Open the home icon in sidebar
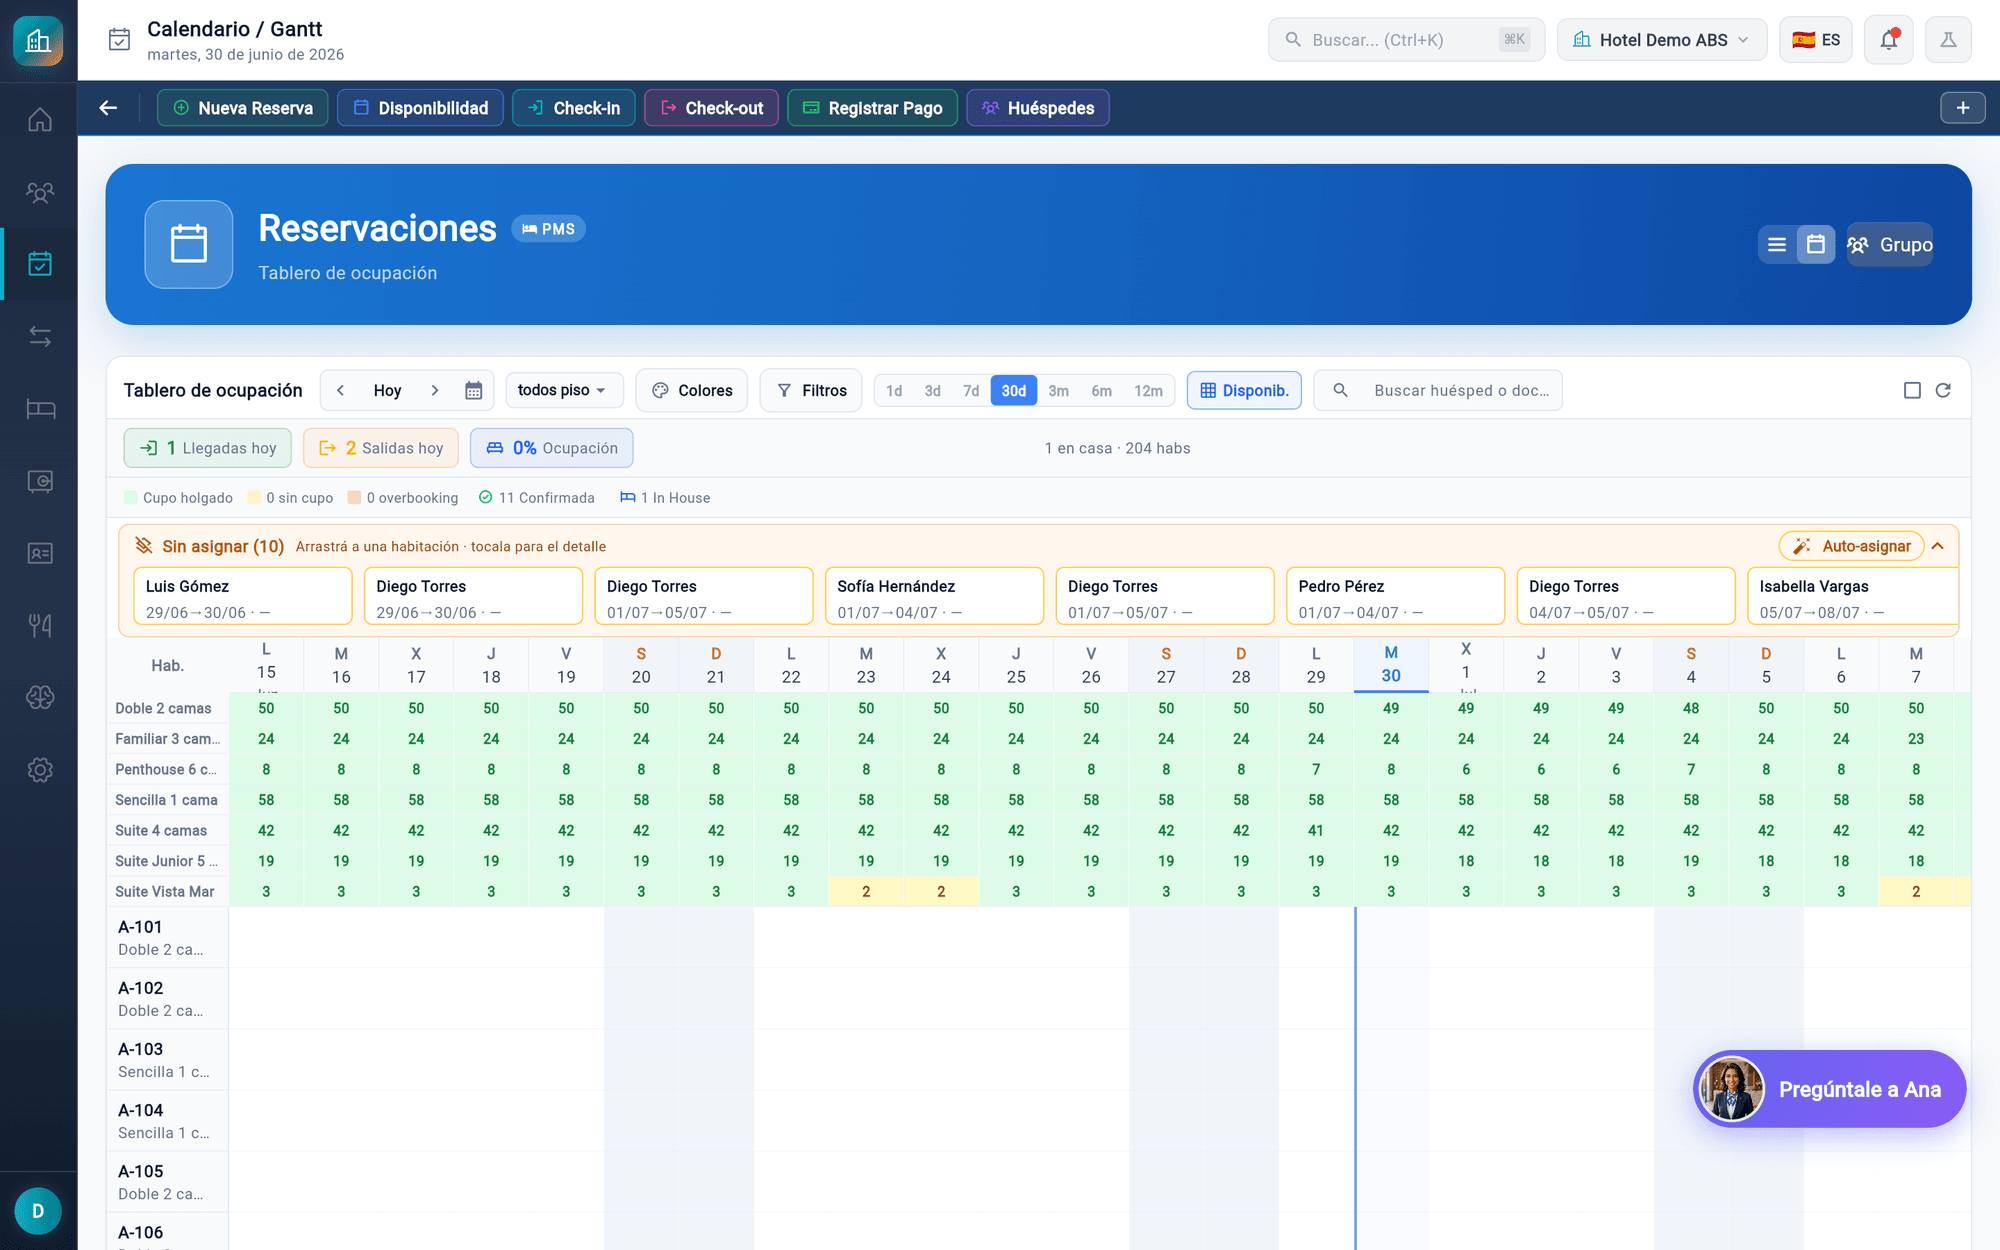Viewport: 2000px width, 1250px height. [40, 120]
